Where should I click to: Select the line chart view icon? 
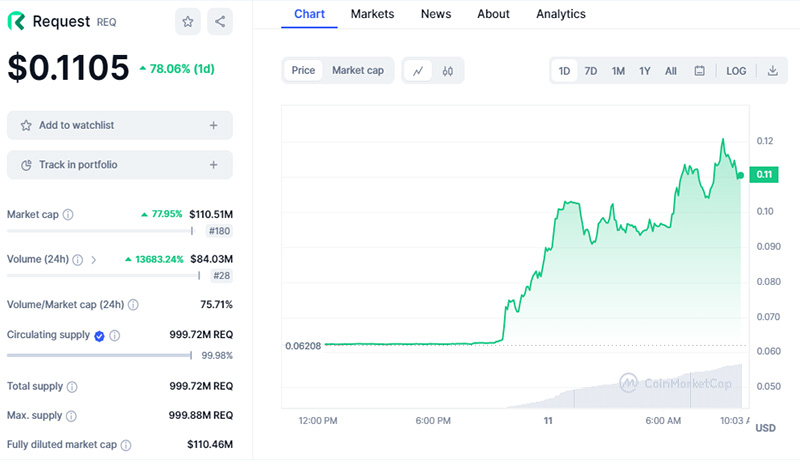tap(418, 71)
